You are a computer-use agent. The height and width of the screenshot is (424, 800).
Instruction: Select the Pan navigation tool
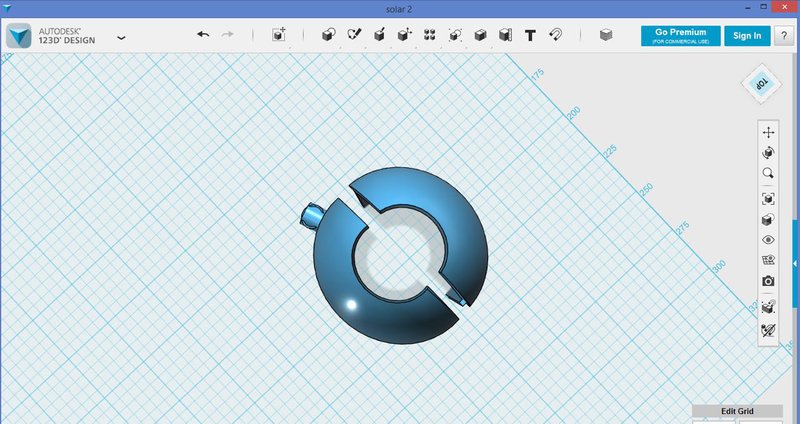(x=768, y=132)
